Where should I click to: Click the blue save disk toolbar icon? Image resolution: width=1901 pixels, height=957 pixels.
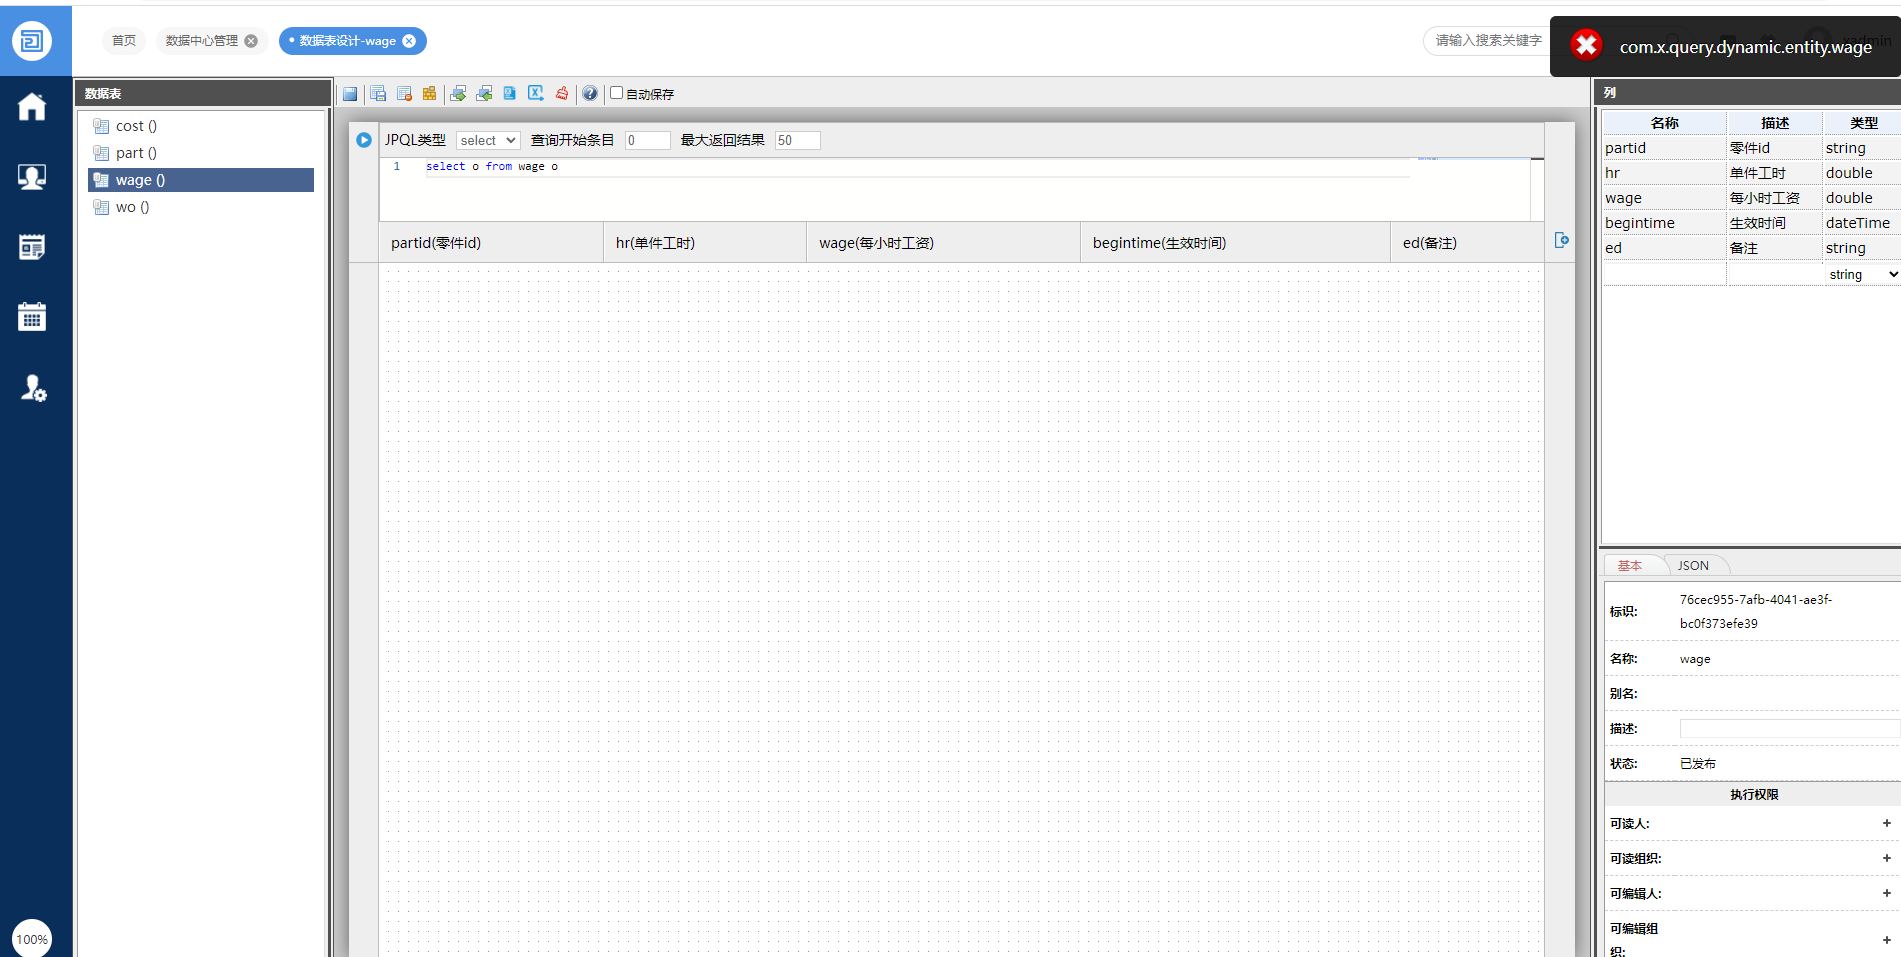coord(350,94)
